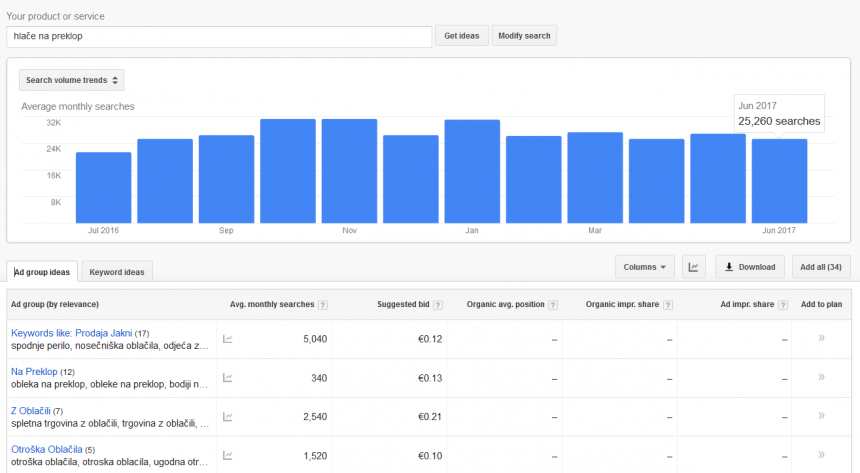Click help icon next to Avg. monthly searches
860x473 pixels.
323,305
